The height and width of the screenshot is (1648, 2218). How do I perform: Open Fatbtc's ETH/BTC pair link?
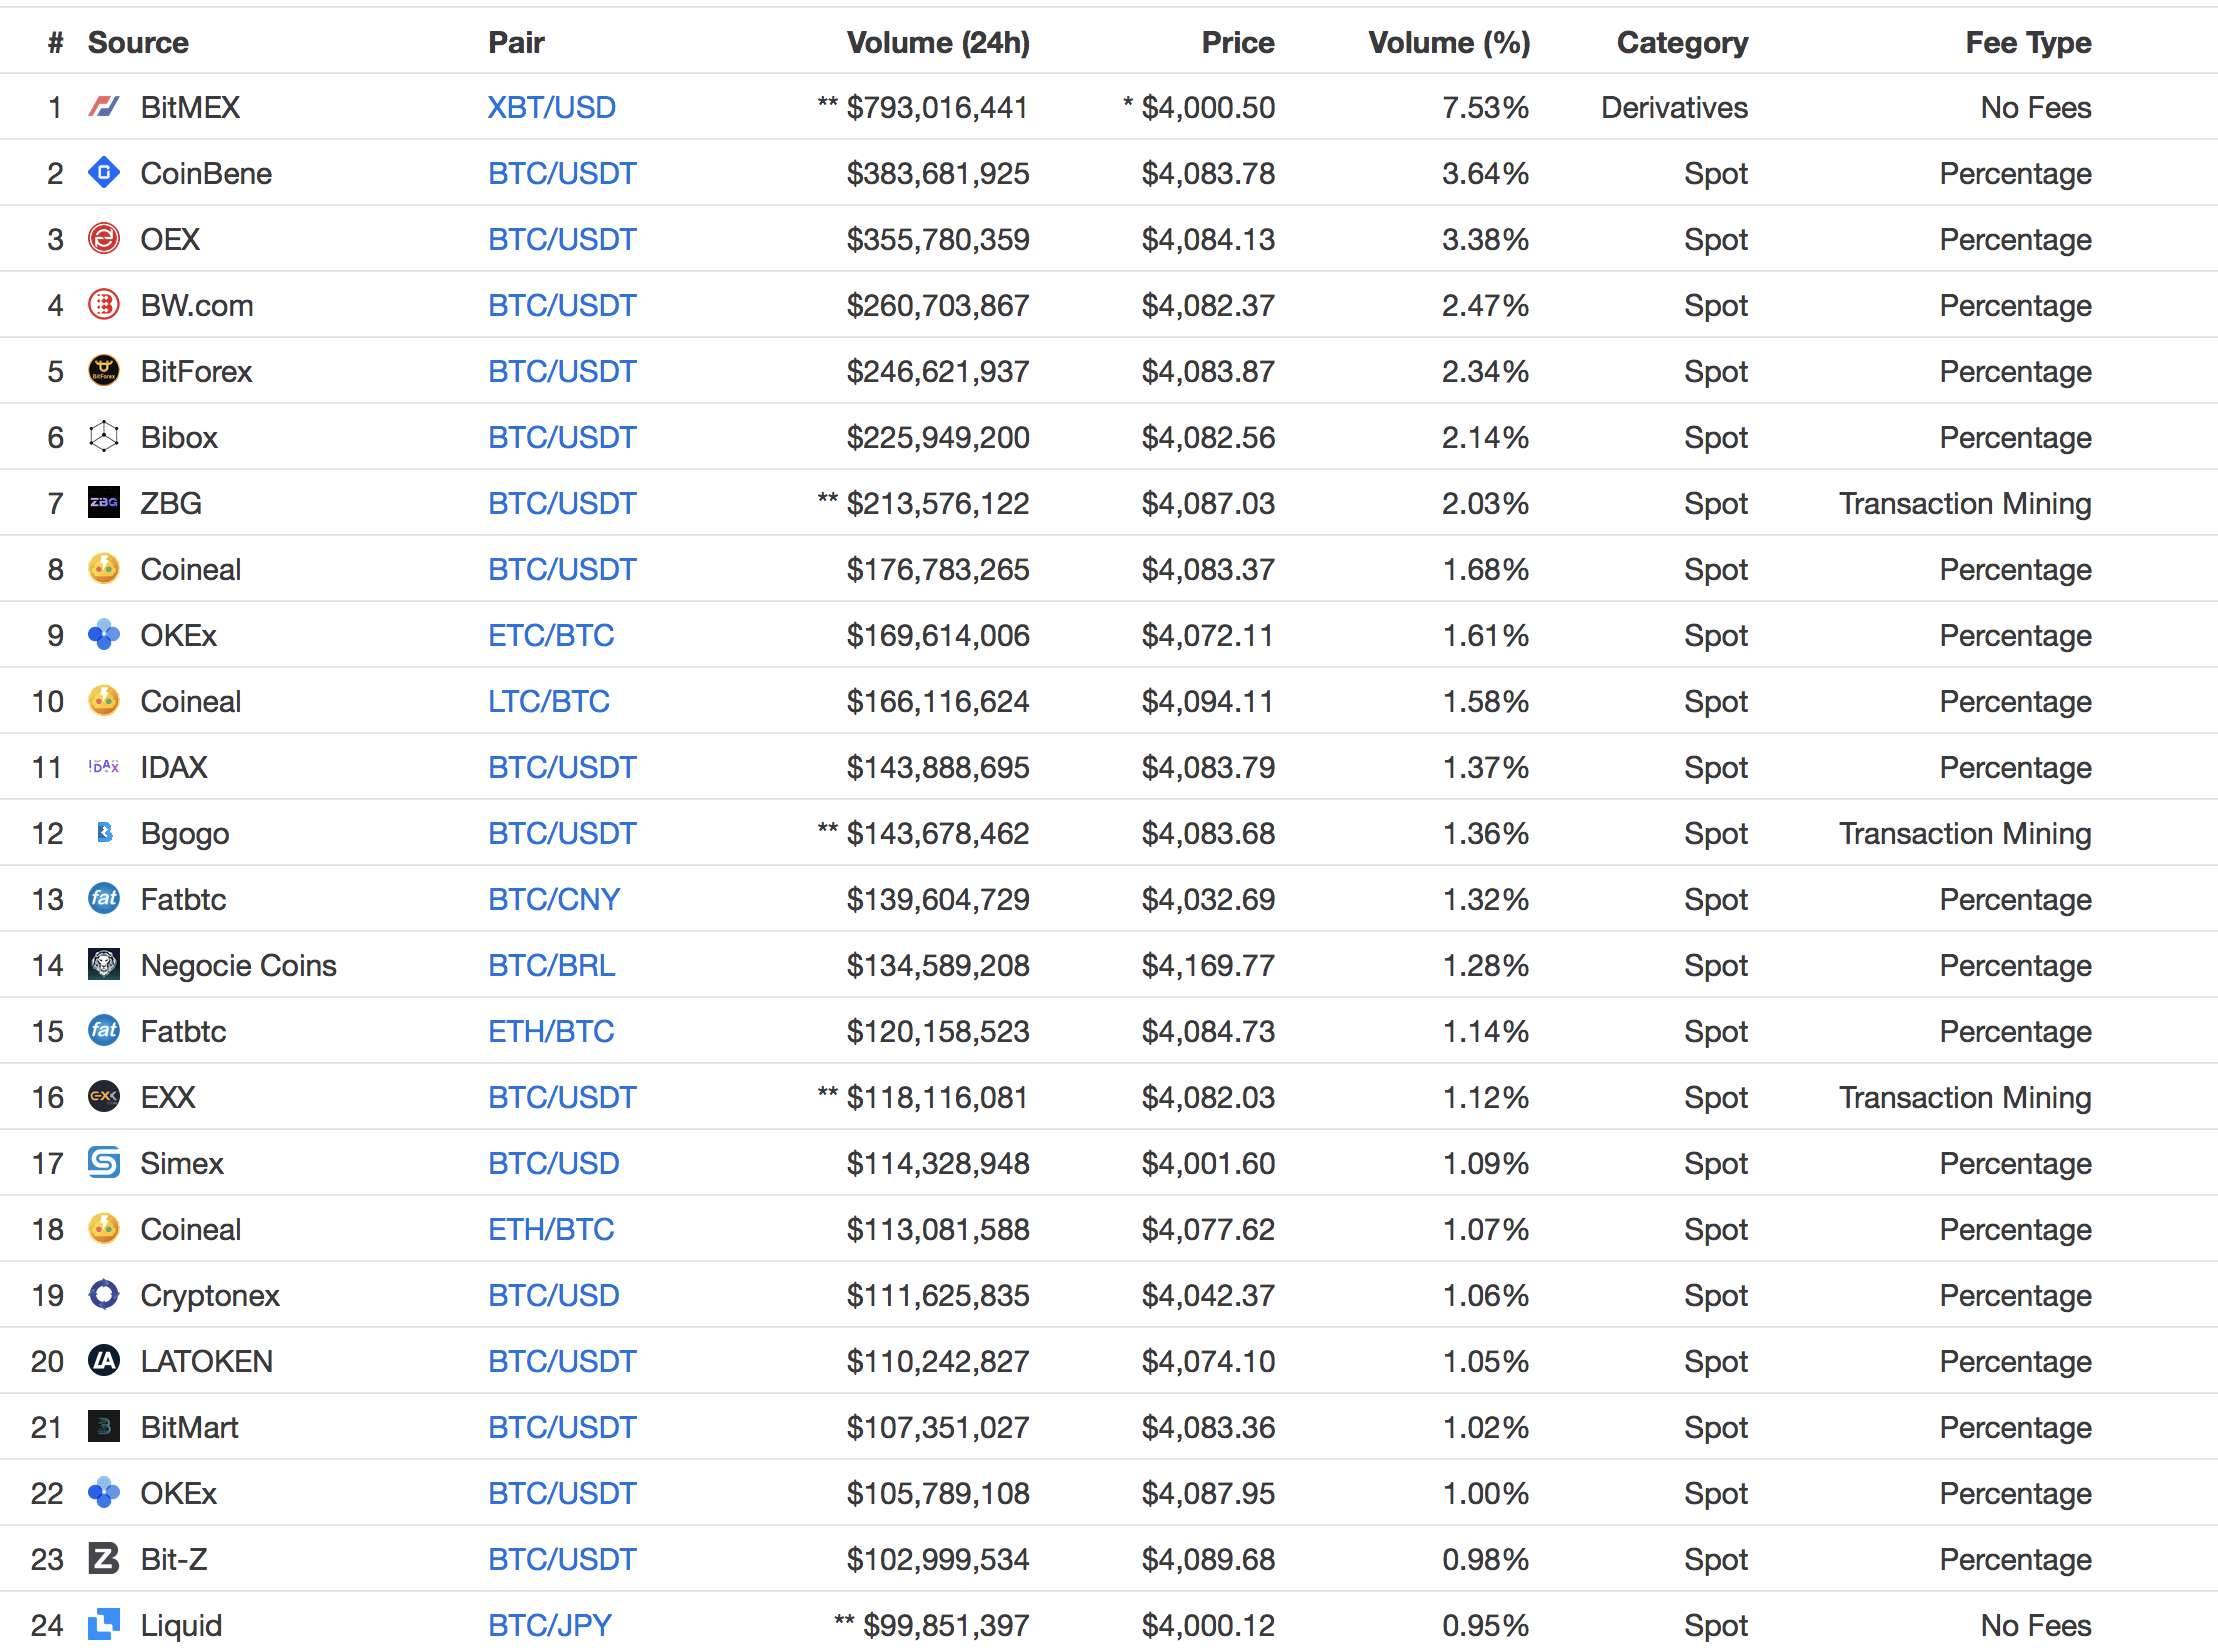click(x=551, y=1031)
